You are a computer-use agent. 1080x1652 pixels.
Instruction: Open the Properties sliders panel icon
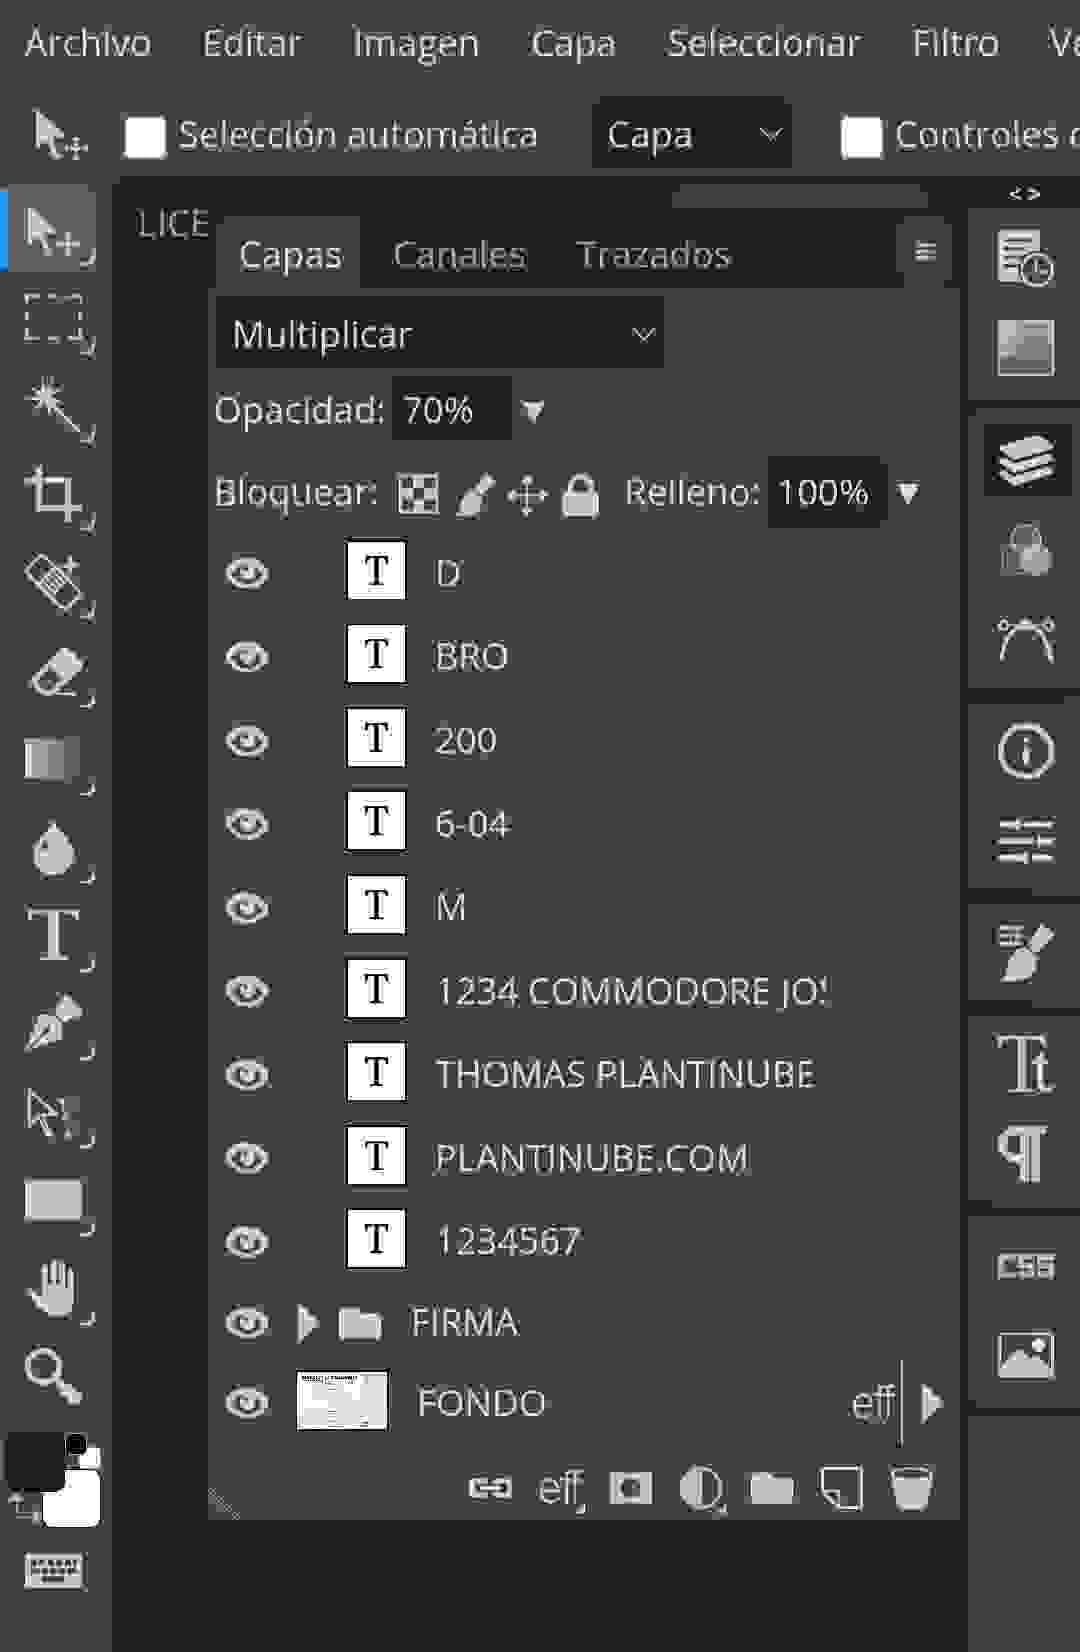coord(1025,840)
